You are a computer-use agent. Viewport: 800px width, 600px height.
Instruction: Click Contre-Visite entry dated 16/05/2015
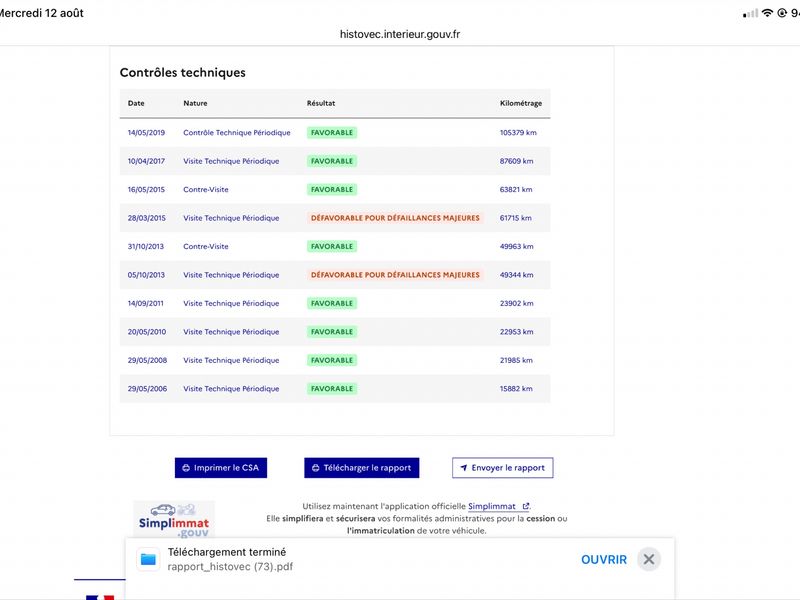206,189
